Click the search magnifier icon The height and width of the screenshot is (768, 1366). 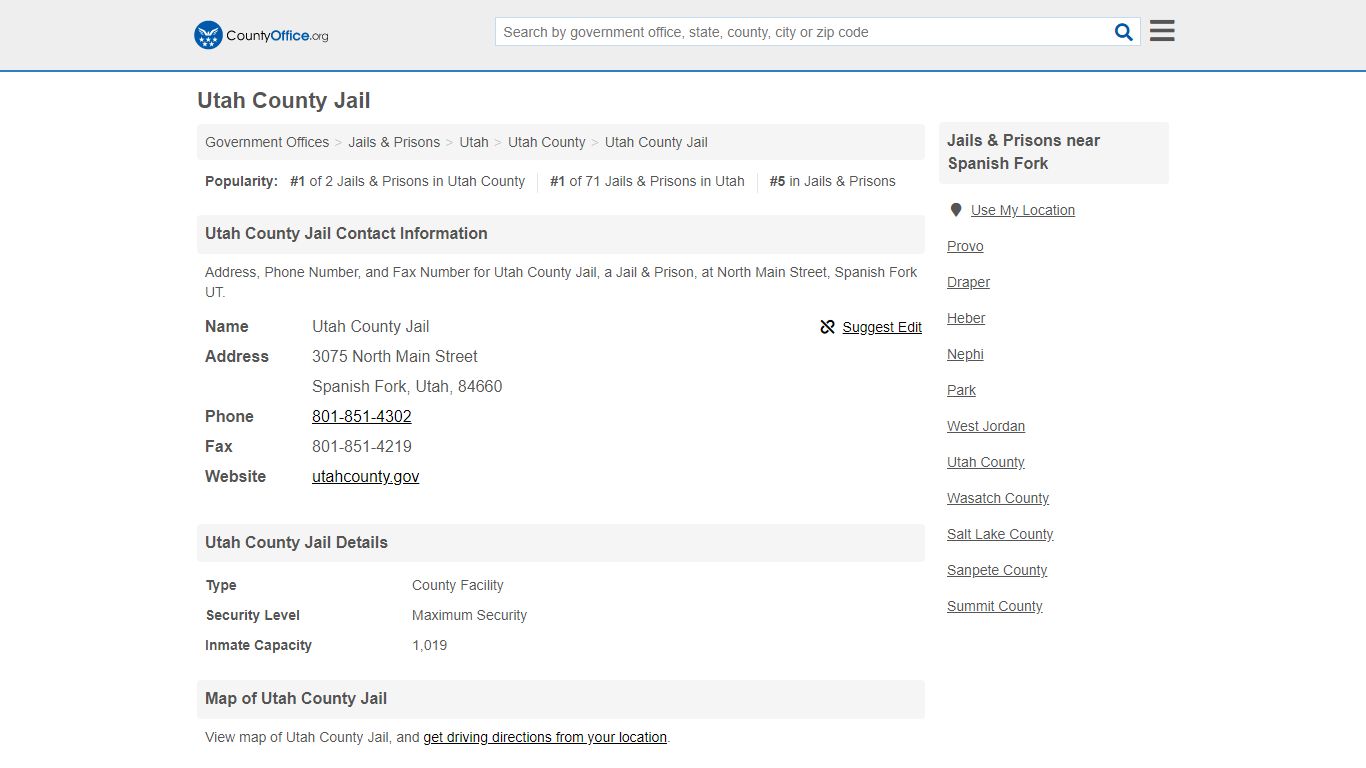(x=1124, y=32)
